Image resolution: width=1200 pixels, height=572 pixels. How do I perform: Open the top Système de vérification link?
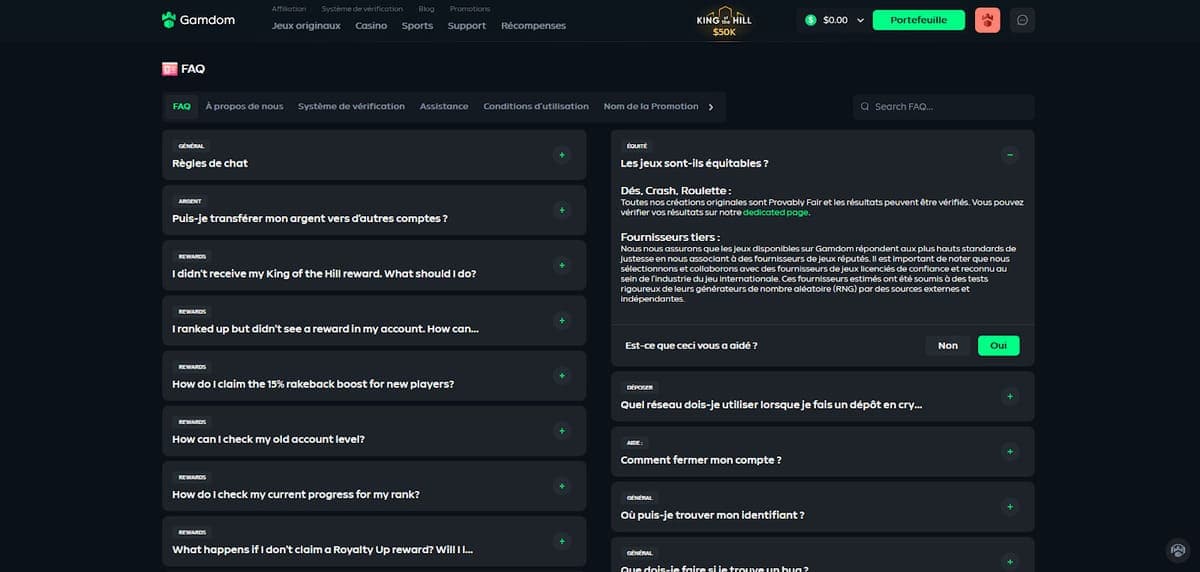(x=362, y=9)
